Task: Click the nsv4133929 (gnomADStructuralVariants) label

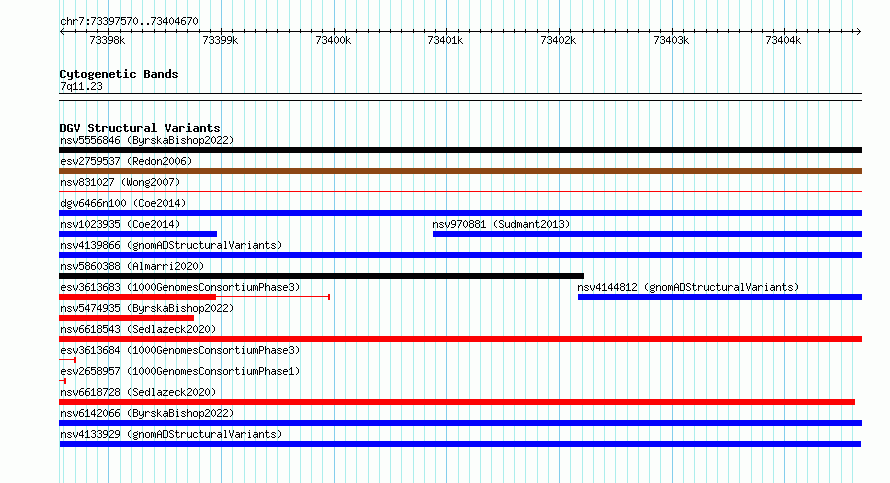Action: [x=171, y=434]
